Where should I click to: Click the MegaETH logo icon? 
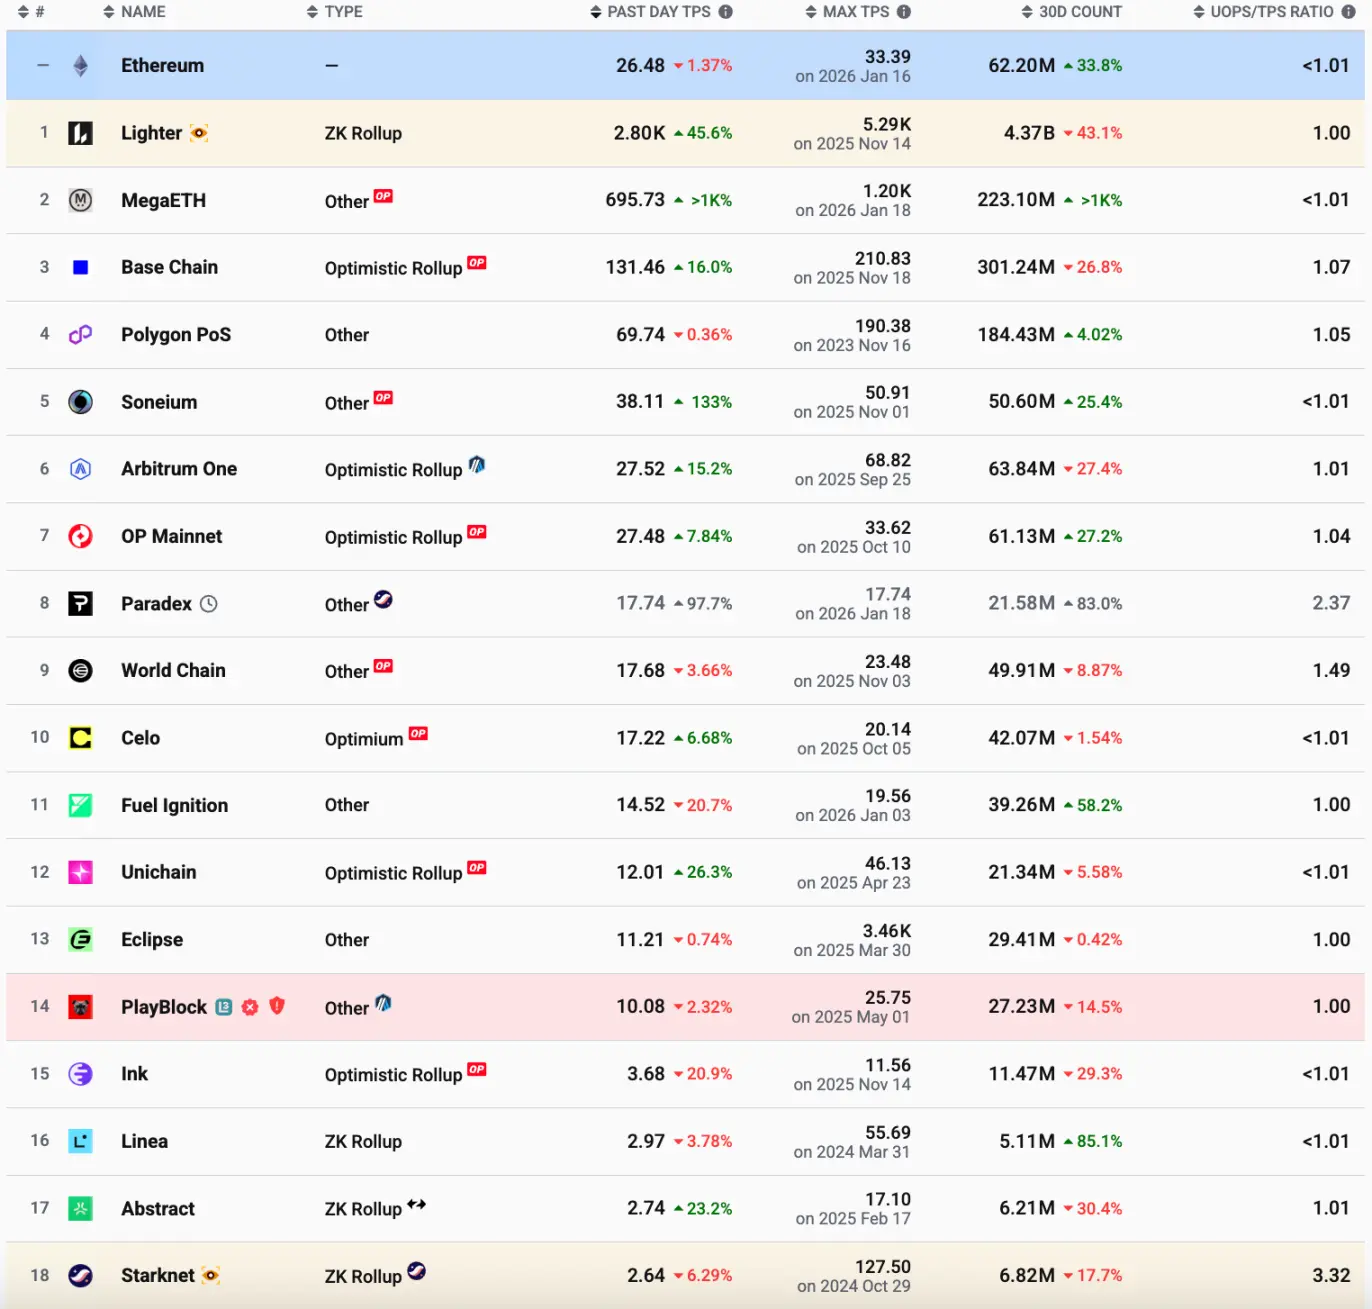80,200
